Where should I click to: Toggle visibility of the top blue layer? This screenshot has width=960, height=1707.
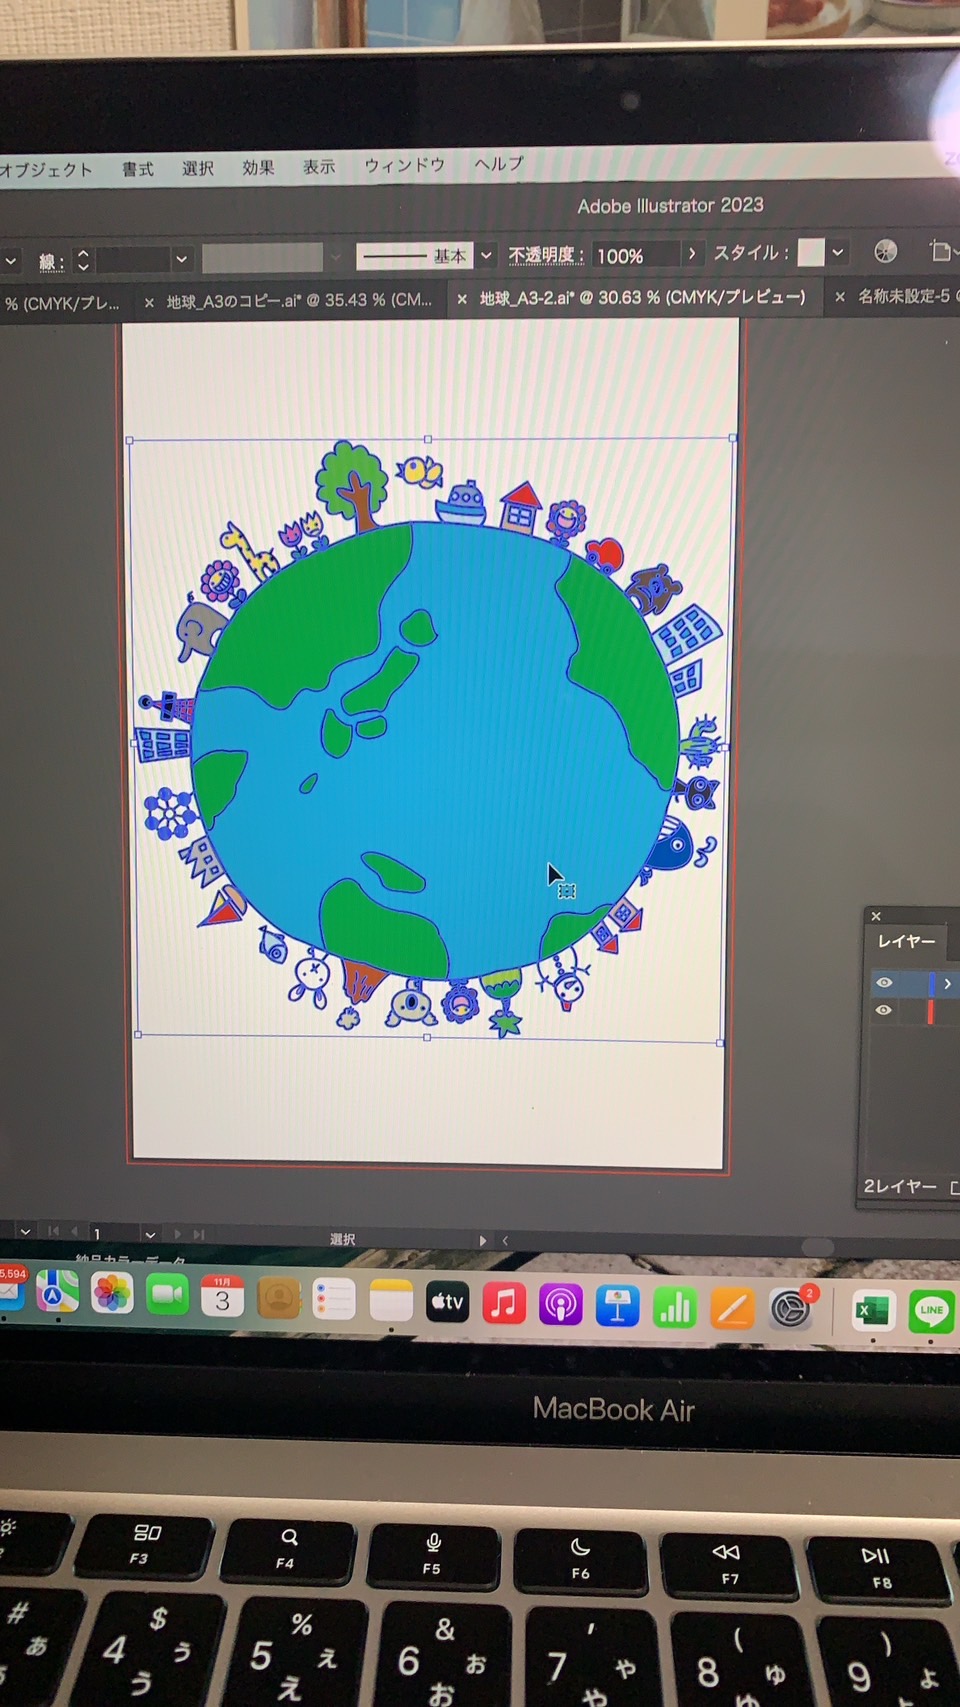click(x=884, y=983)
